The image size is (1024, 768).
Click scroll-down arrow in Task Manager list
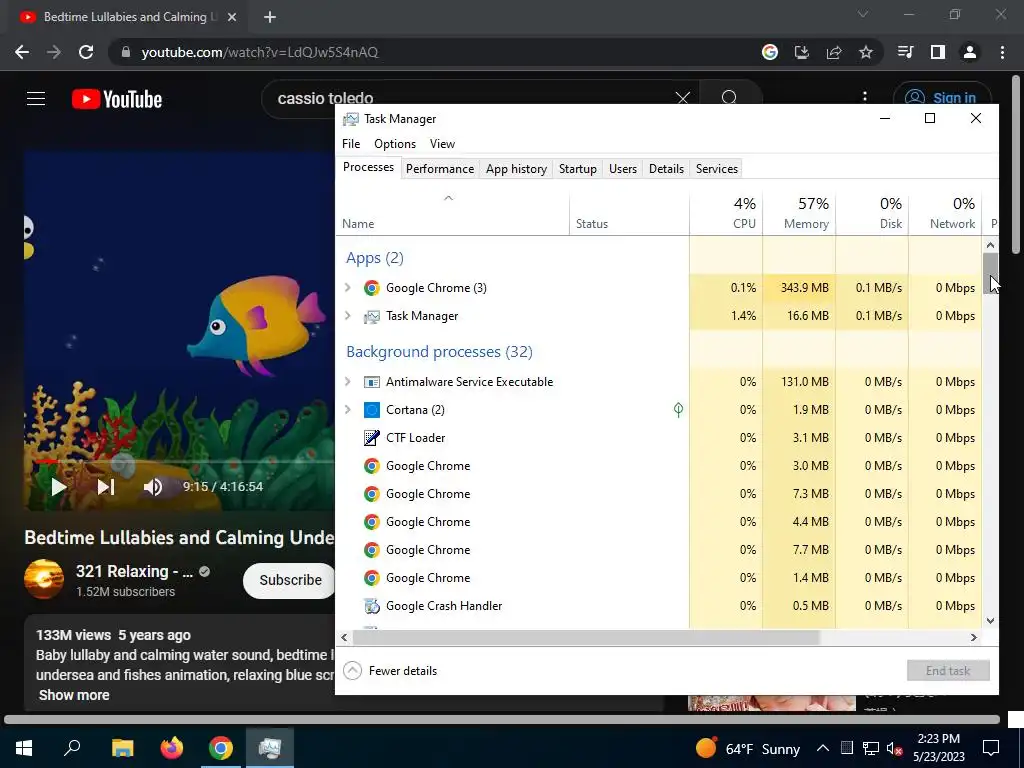tap(991, 621)
